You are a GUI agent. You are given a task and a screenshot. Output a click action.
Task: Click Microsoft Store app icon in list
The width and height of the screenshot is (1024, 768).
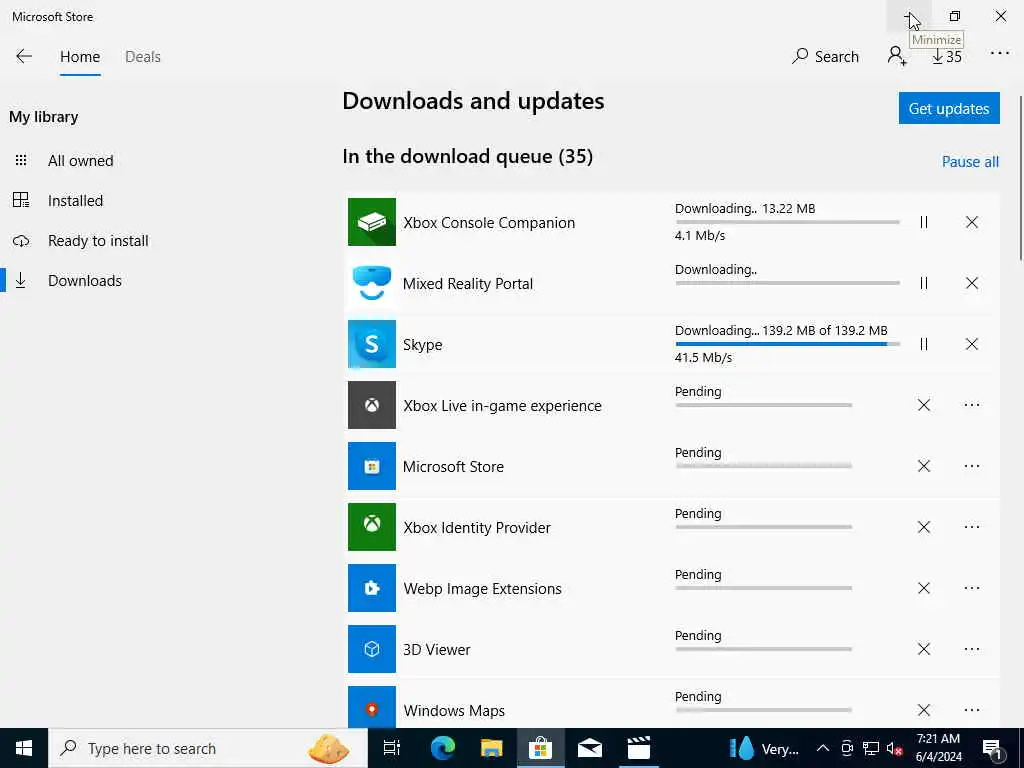[372, 466]
